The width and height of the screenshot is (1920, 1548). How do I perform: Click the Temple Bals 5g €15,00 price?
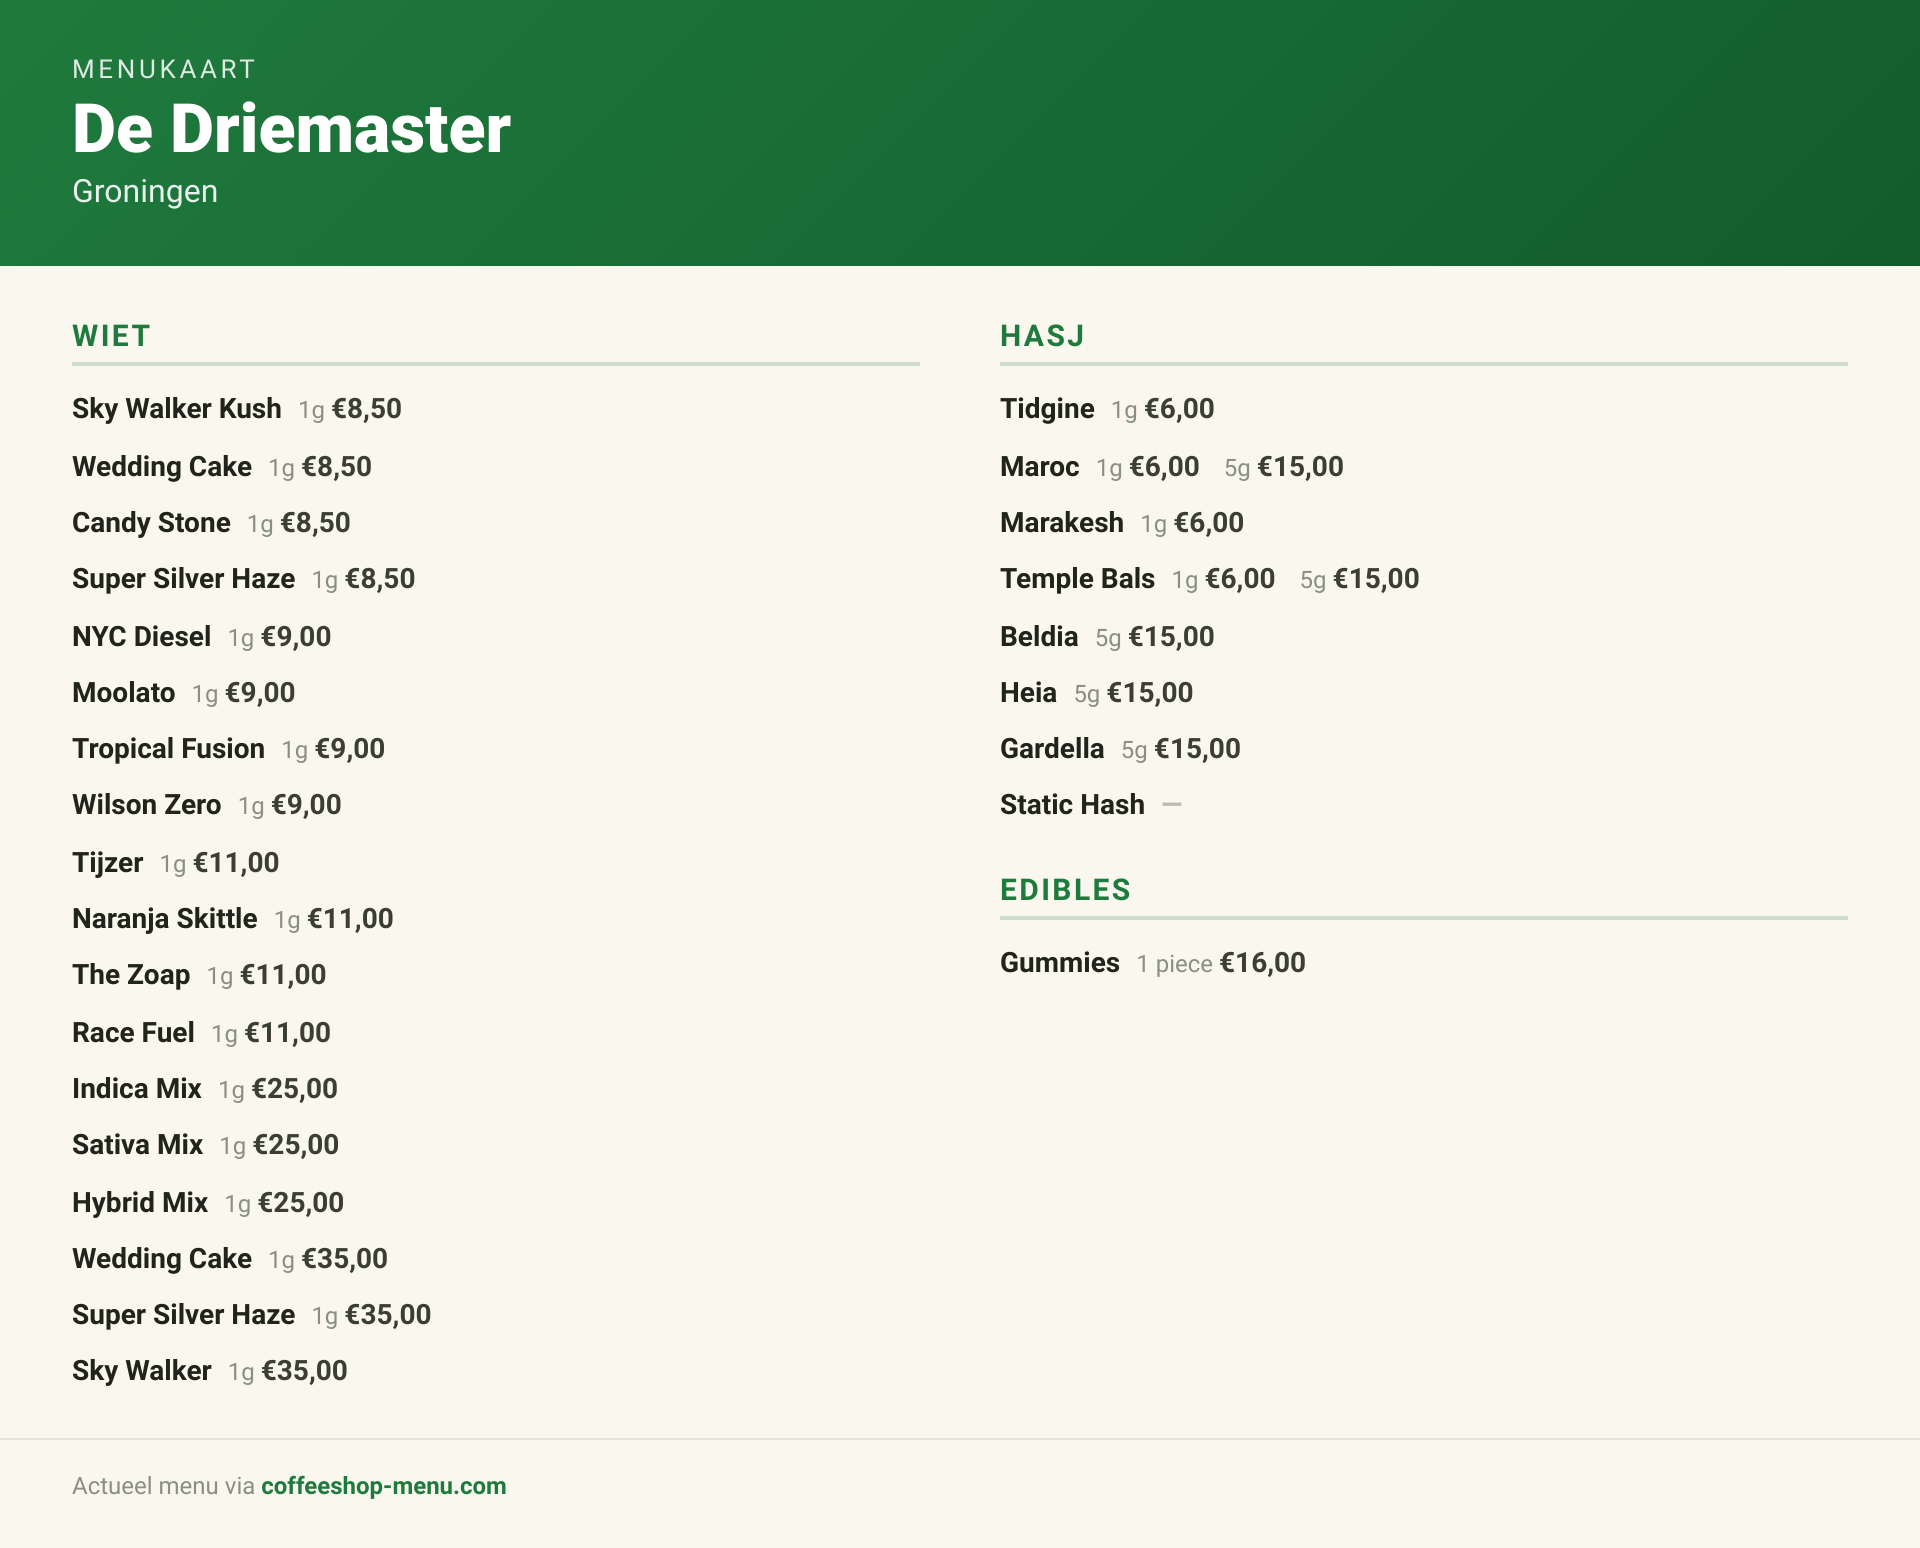click(x=1360, y=579)
